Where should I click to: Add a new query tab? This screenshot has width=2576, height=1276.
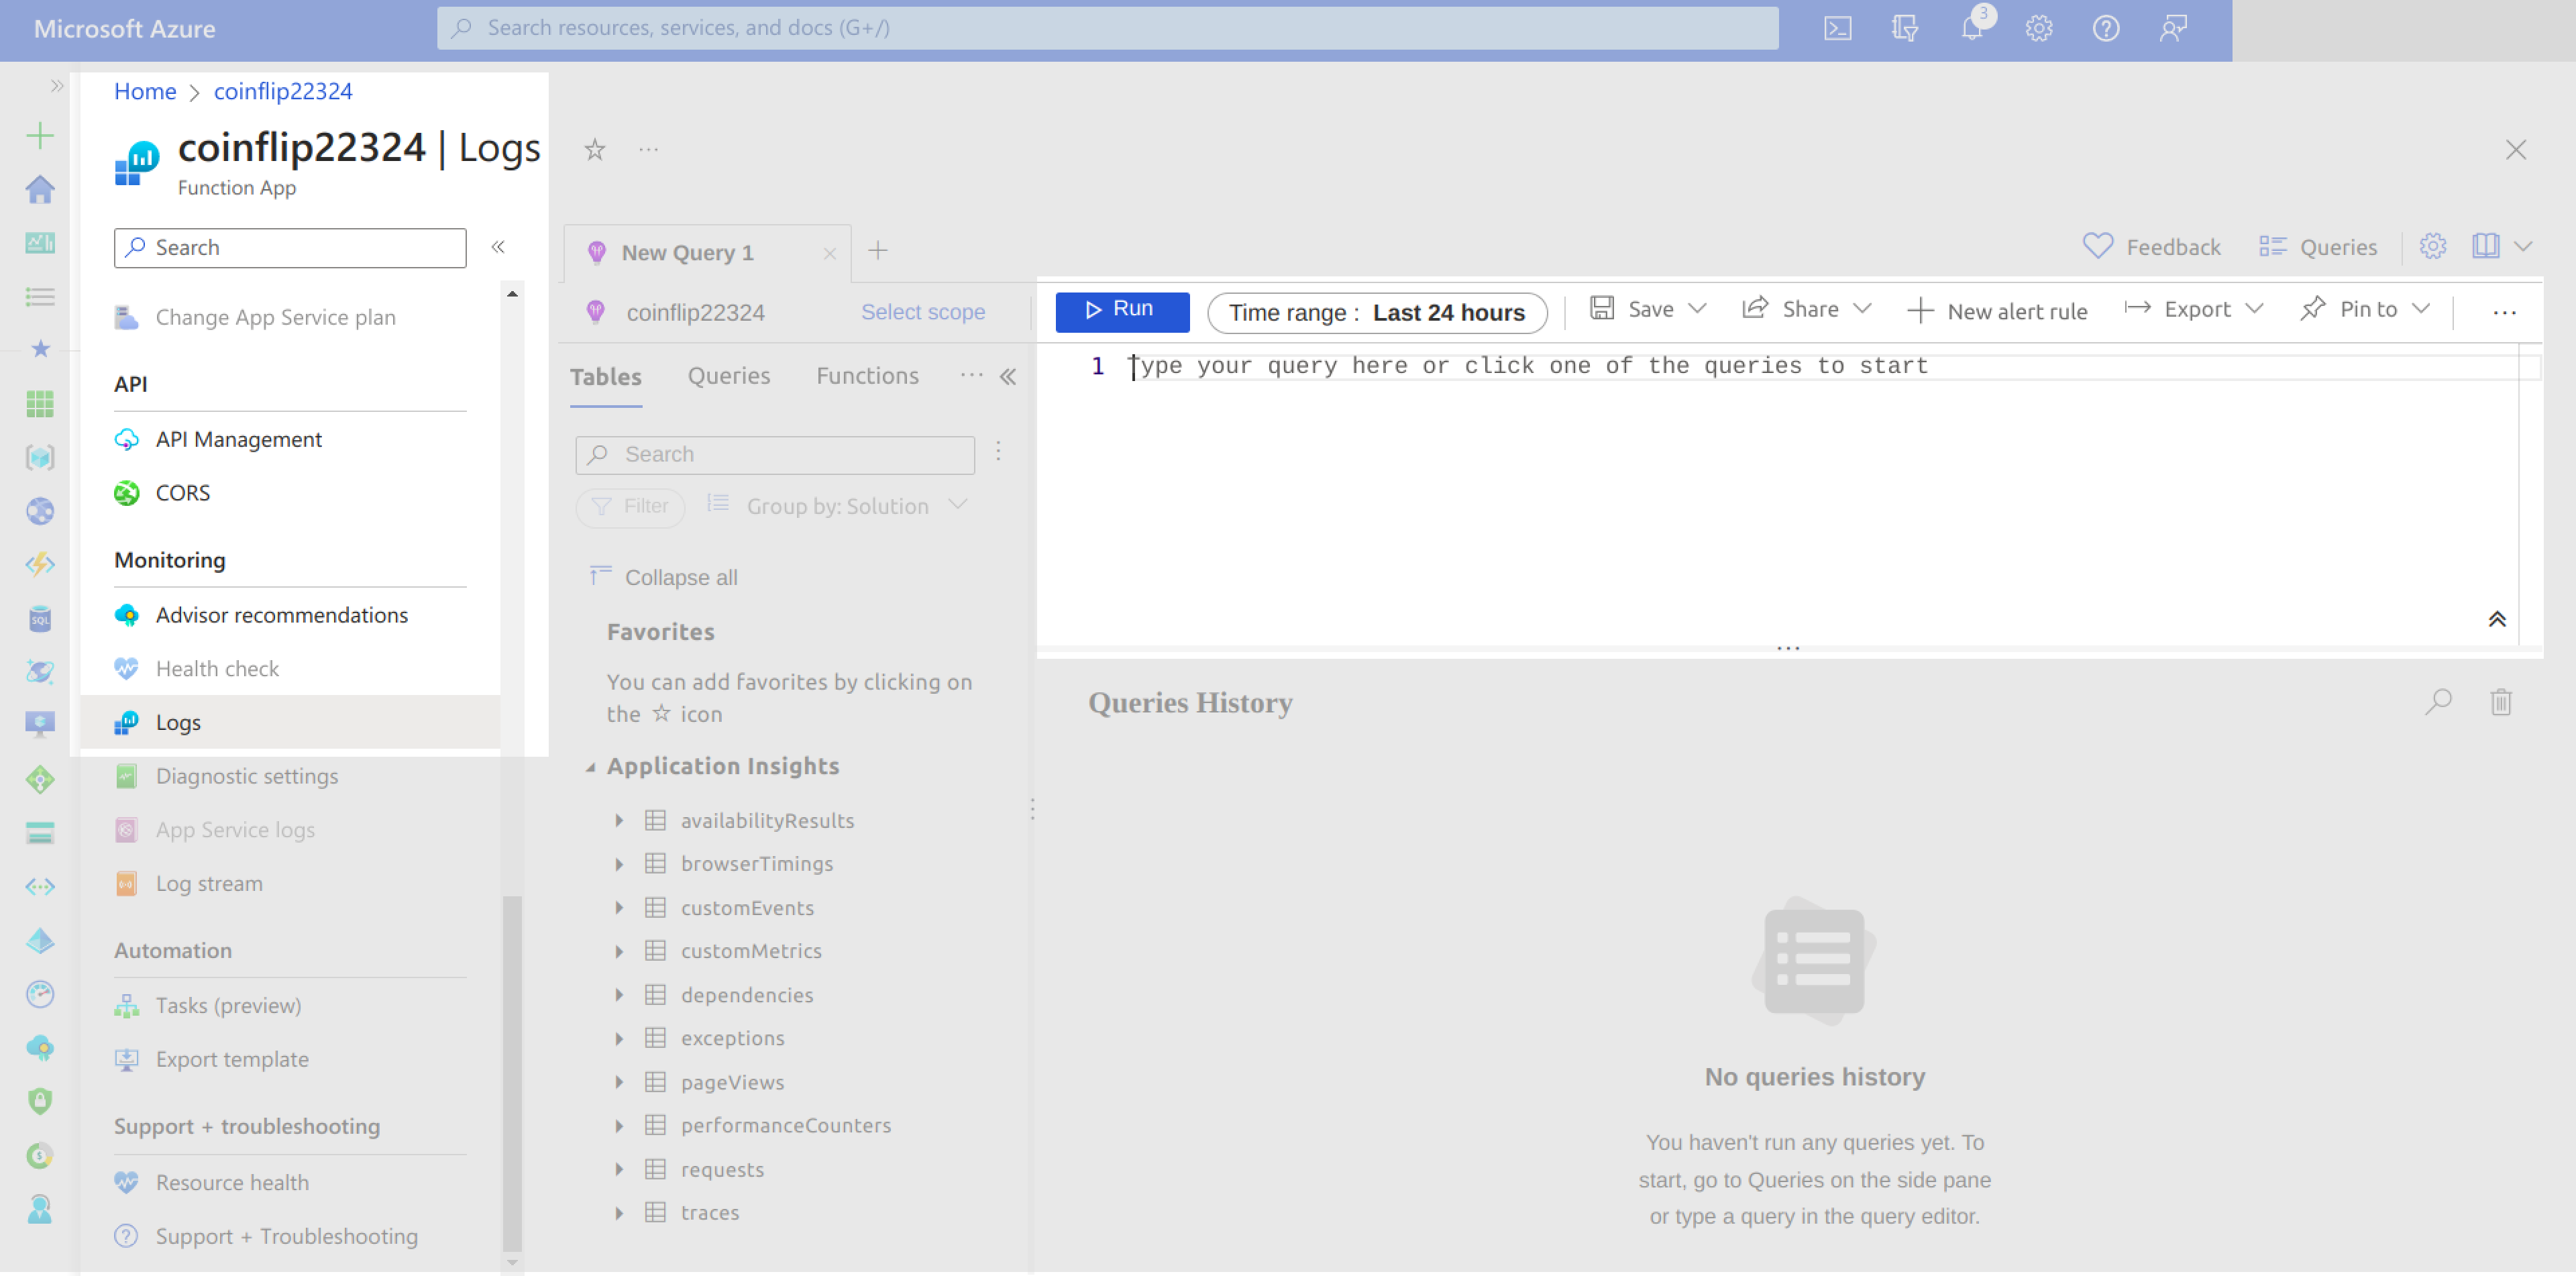(877, 251)
